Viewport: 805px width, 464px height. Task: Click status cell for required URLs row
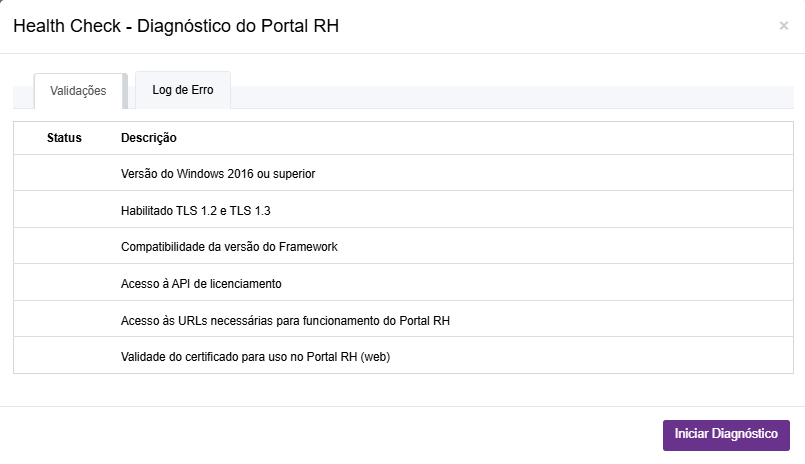tap(64, 320)
